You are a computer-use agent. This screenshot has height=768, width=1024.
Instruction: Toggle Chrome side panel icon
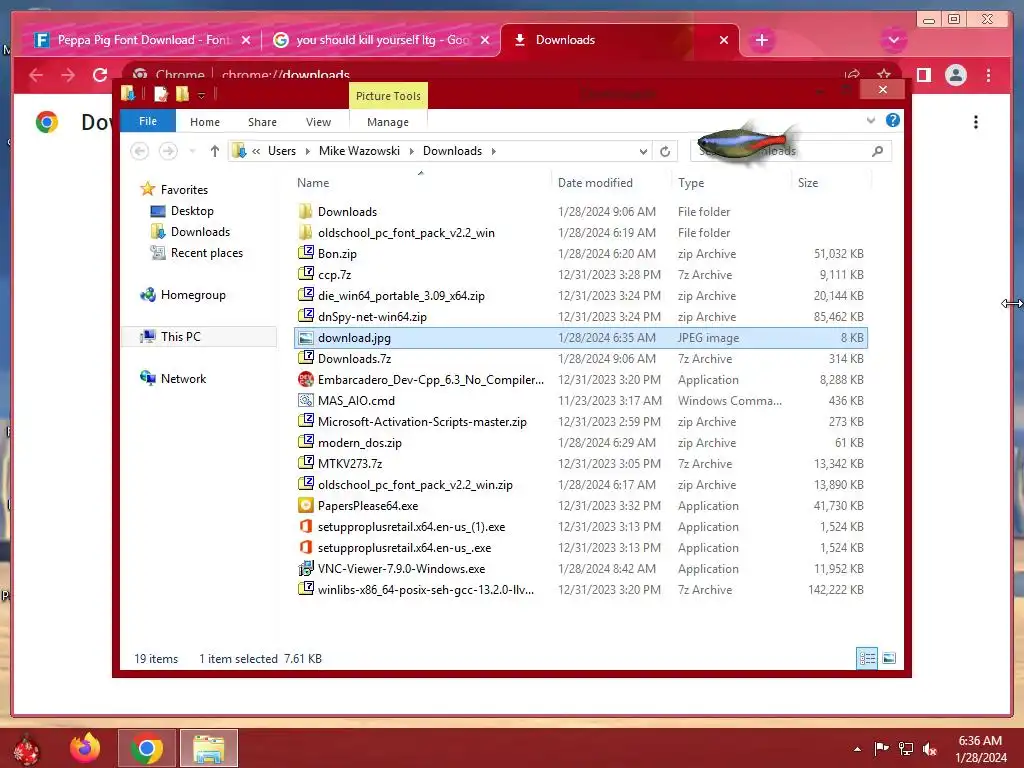pos(923,75)
